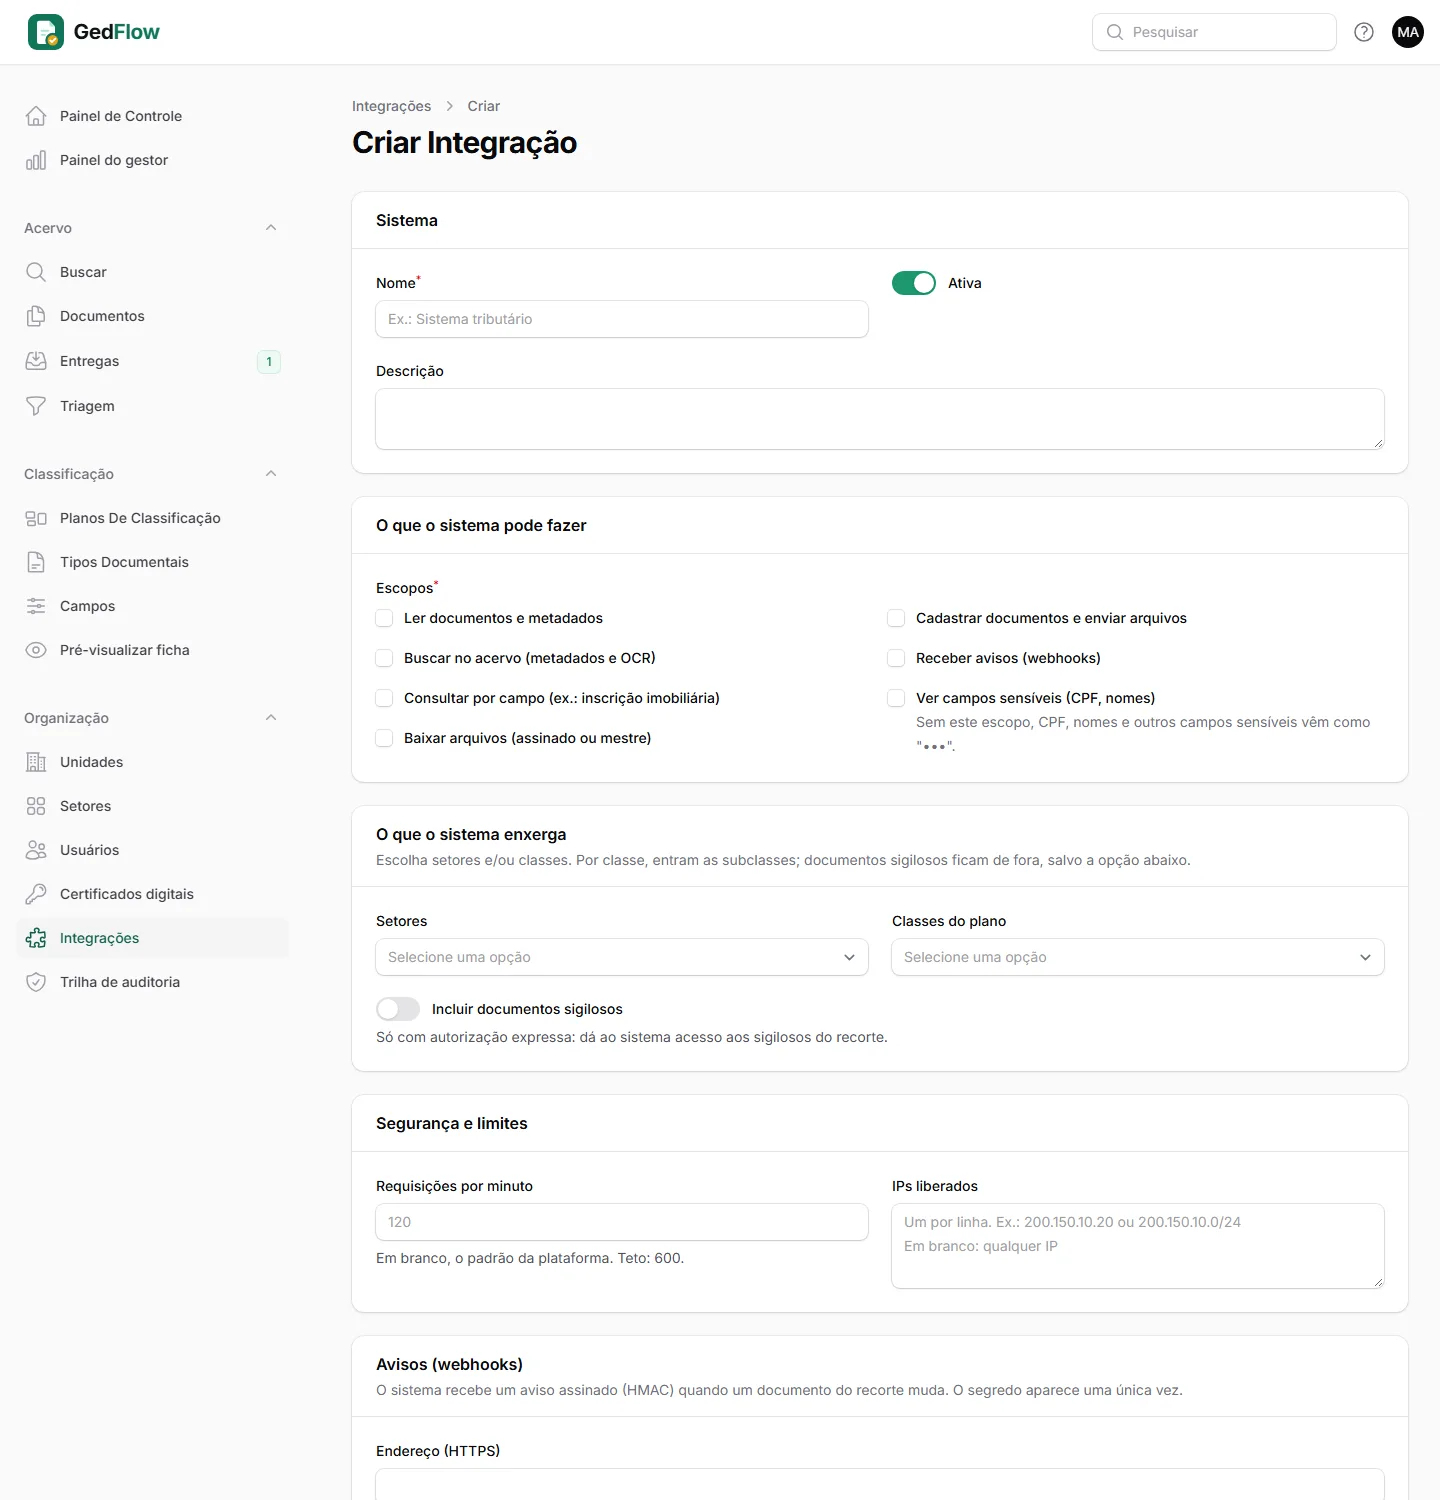Check Cadastrar documentos e enviar arquivos
The image size is (1440, 1500).
click(896, 618)
